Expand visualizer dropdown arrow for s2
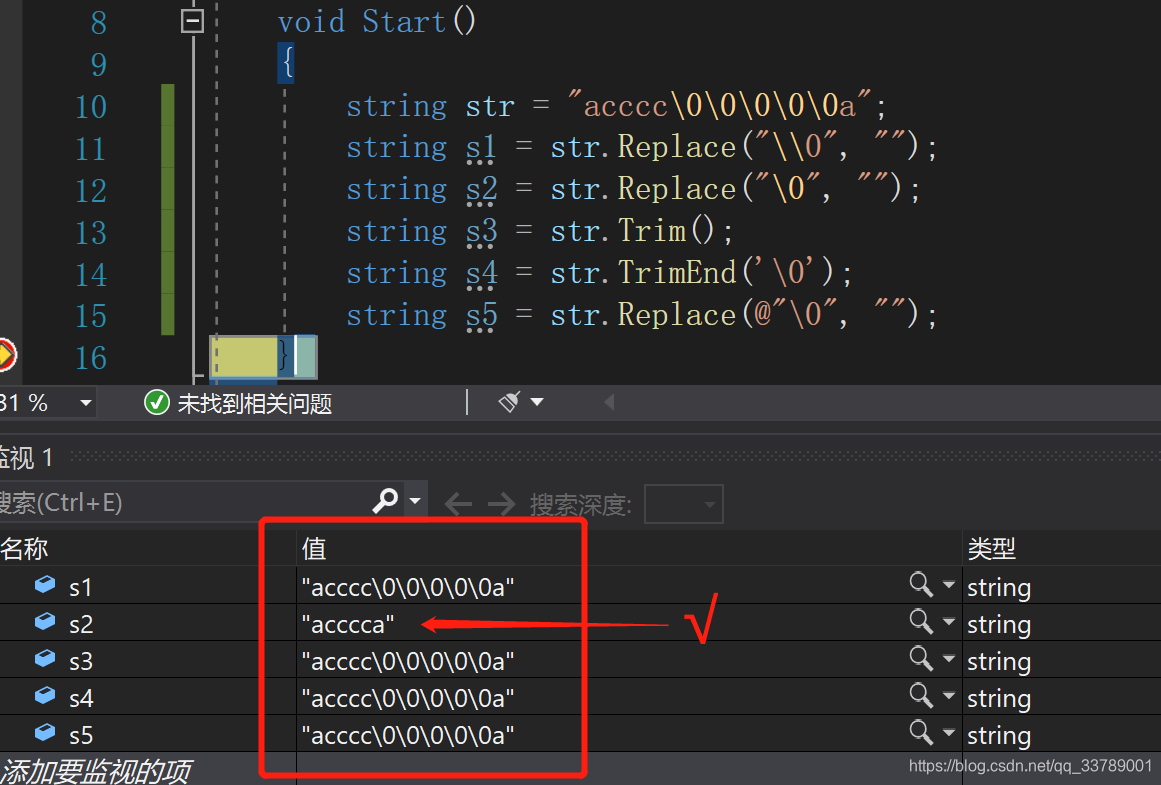The width and height of the screenshot is (1161, 785). [x=948, y=621]
